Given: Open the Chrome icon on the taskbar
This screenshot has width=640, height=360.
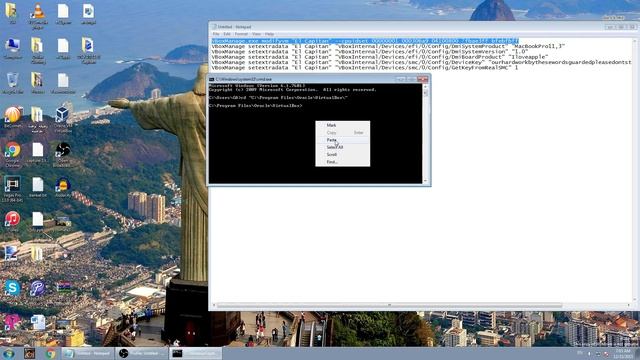Looking at the screenshot, I should pos(50,353).
